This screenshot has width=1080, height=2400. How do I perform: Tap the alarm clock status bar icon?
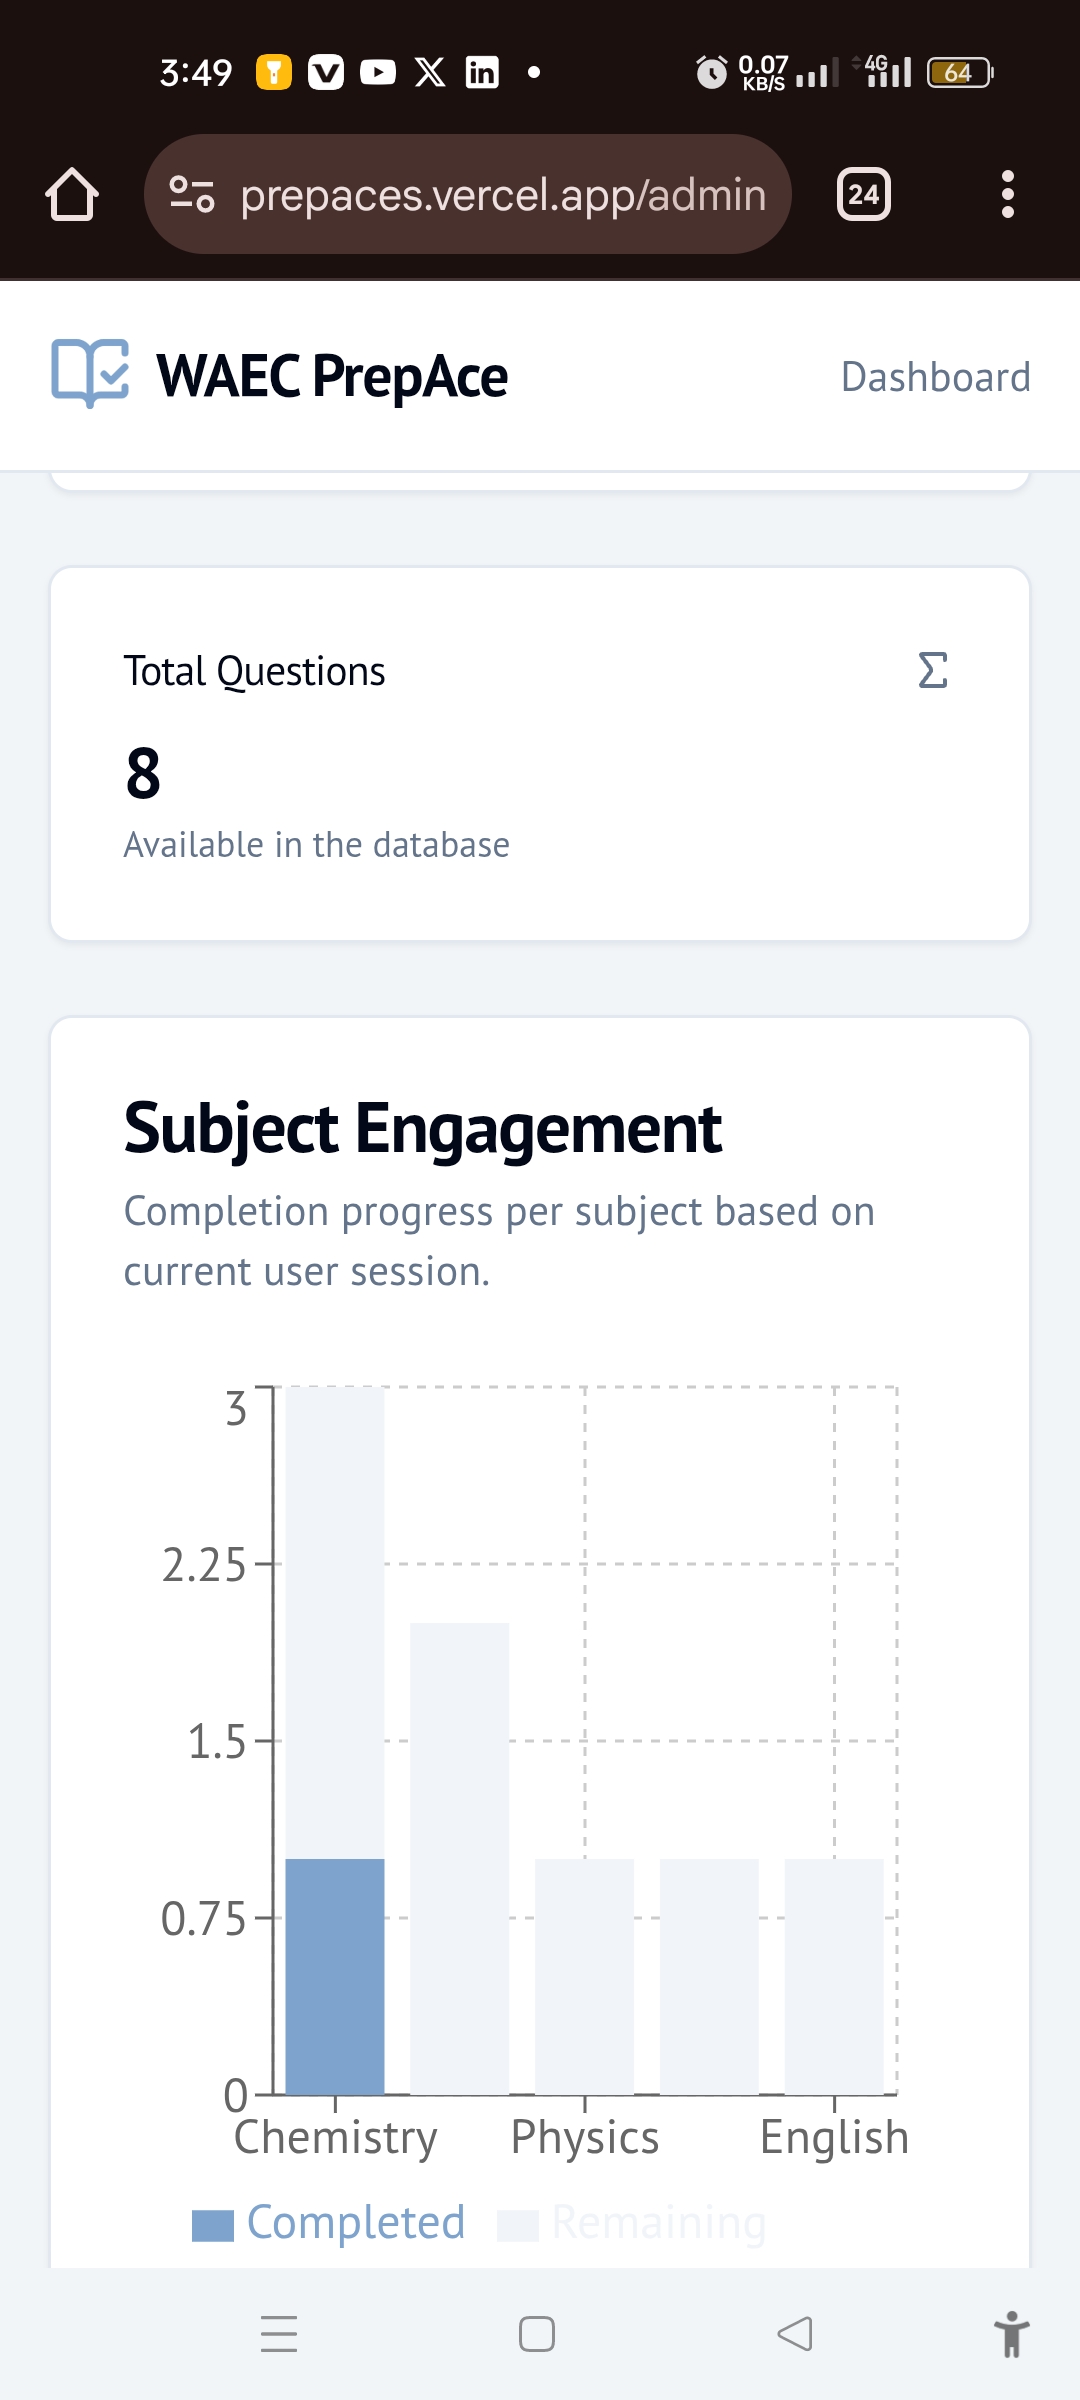tap(711, 72)
